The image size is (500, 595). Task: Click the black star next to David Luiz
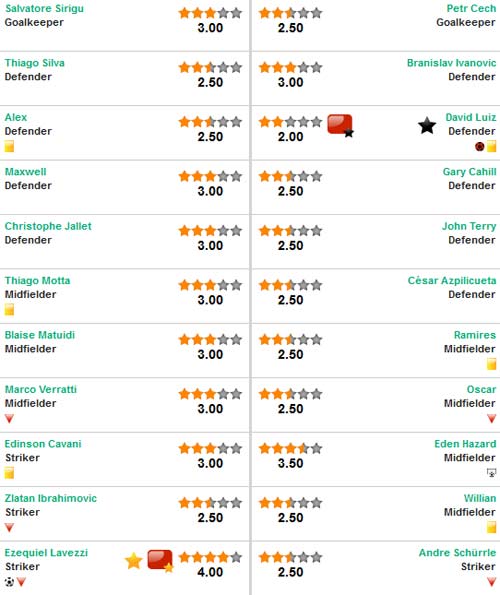[x=427, y=126]
